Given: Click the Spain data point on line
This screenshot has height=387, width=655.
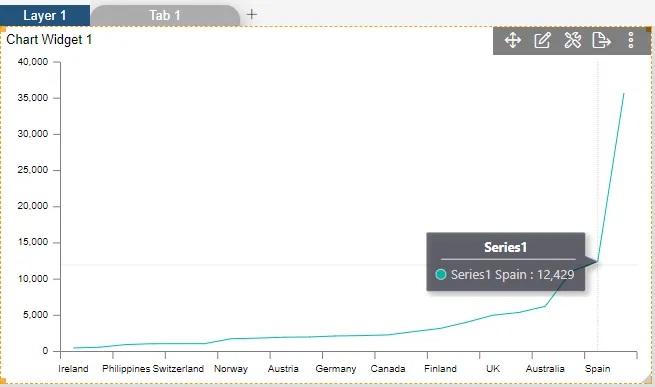Looking at the screenshot, I should point(598,262).
